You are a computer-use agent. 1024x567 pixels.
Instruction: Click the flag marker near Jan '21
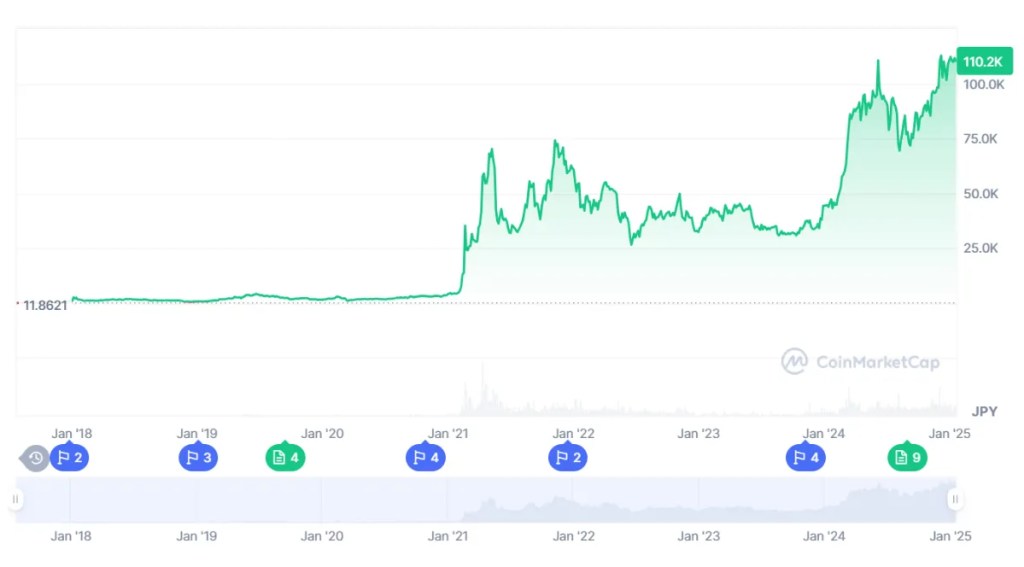tap(424, 458)
